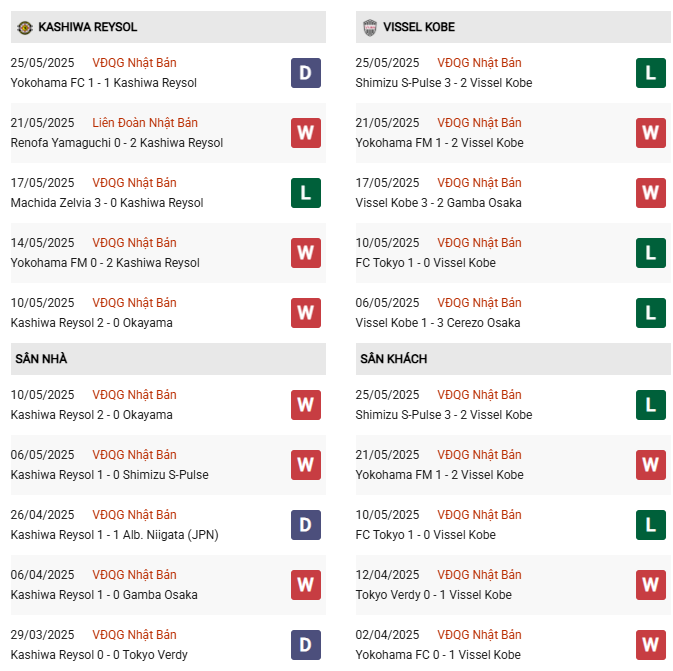The height and width of the screenshot is (671, 673).
Task: Click the W badge for Tokyo Verdy 0-1 Vissel Kobe
Action: (x=651, y=585)
